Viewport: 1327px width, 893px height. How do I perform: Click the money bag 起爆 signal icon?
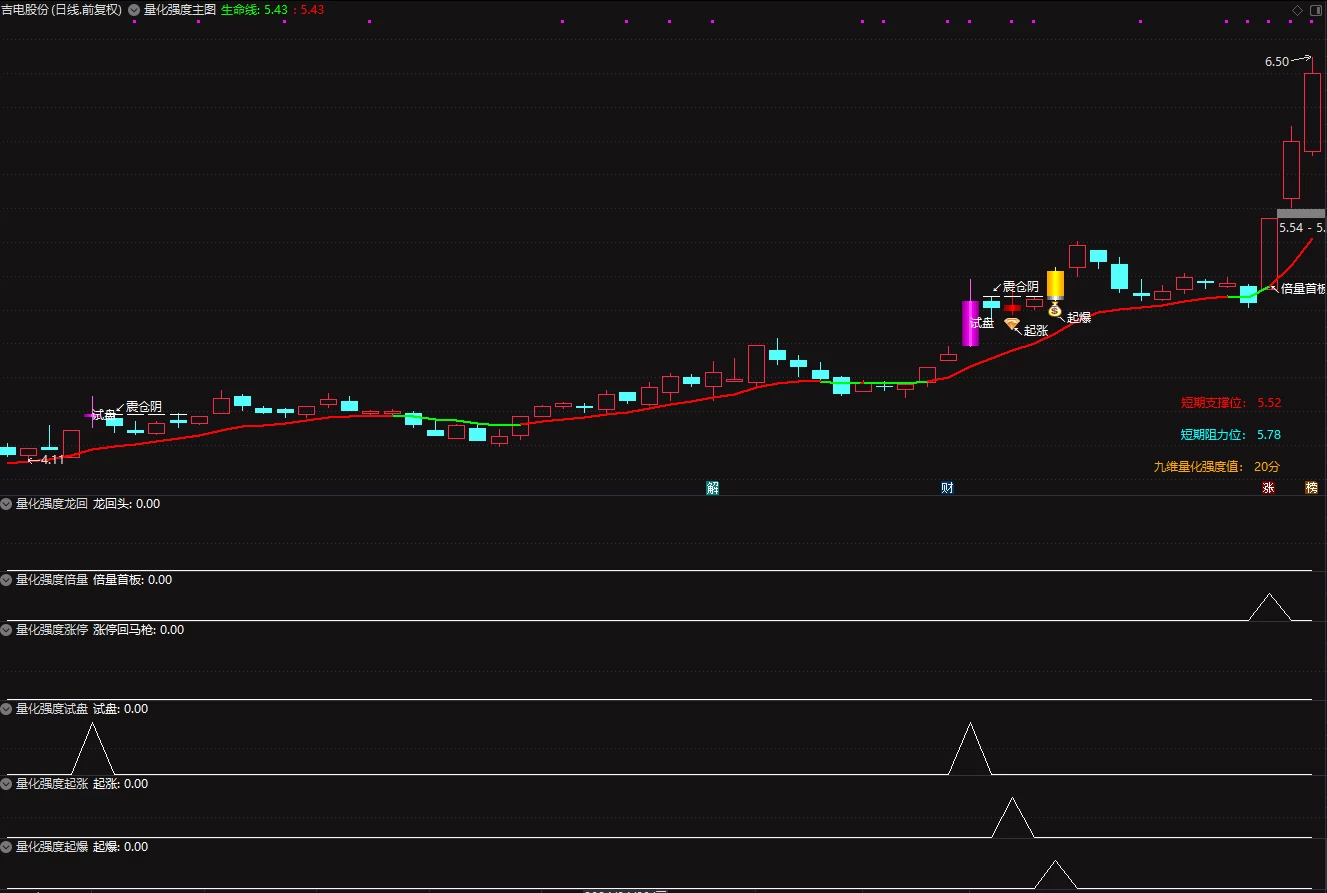1055,311
